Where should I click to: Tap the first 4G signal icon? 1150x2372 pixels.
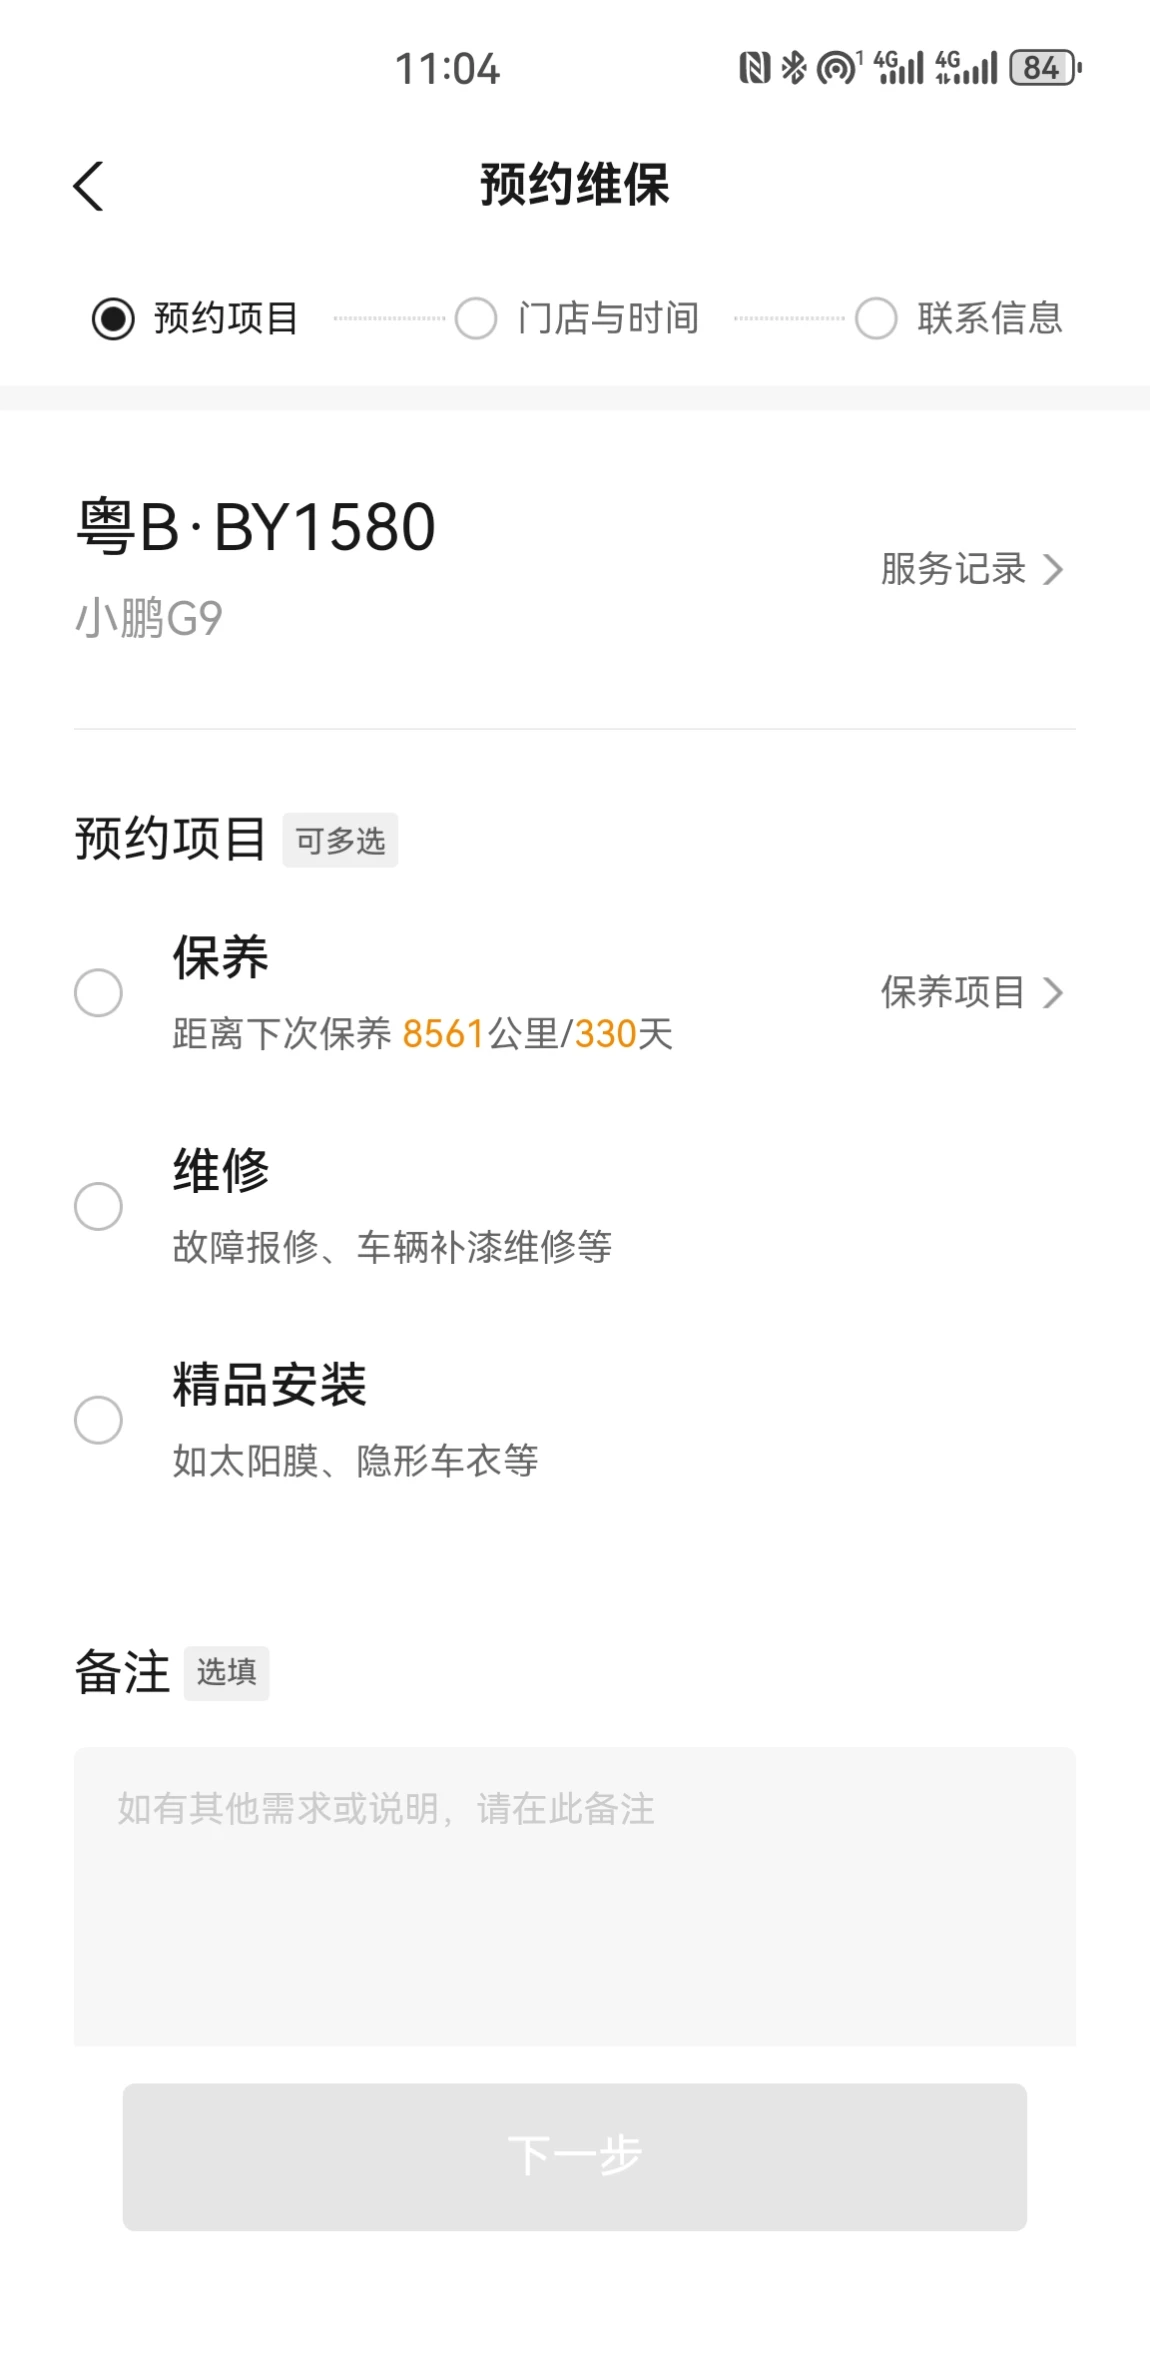pyautogui.click(x=899, y=68)
